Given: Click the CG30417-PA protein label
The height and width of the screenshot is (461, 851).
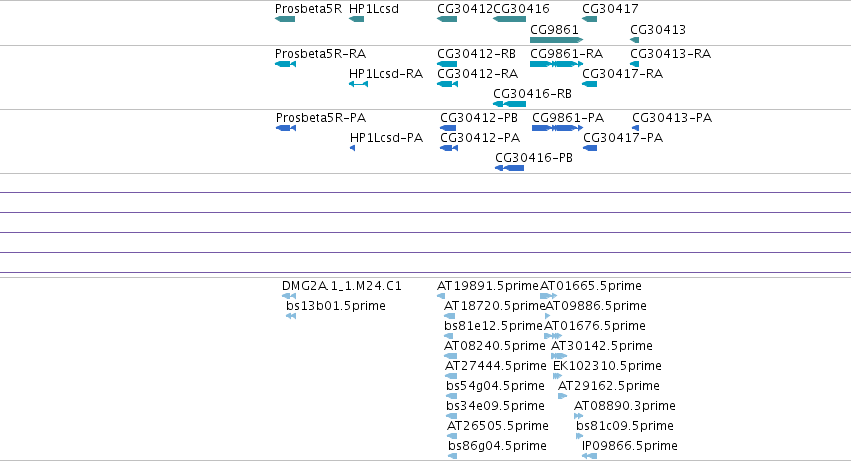Looking at the screenshot, I should coord(623,138).
